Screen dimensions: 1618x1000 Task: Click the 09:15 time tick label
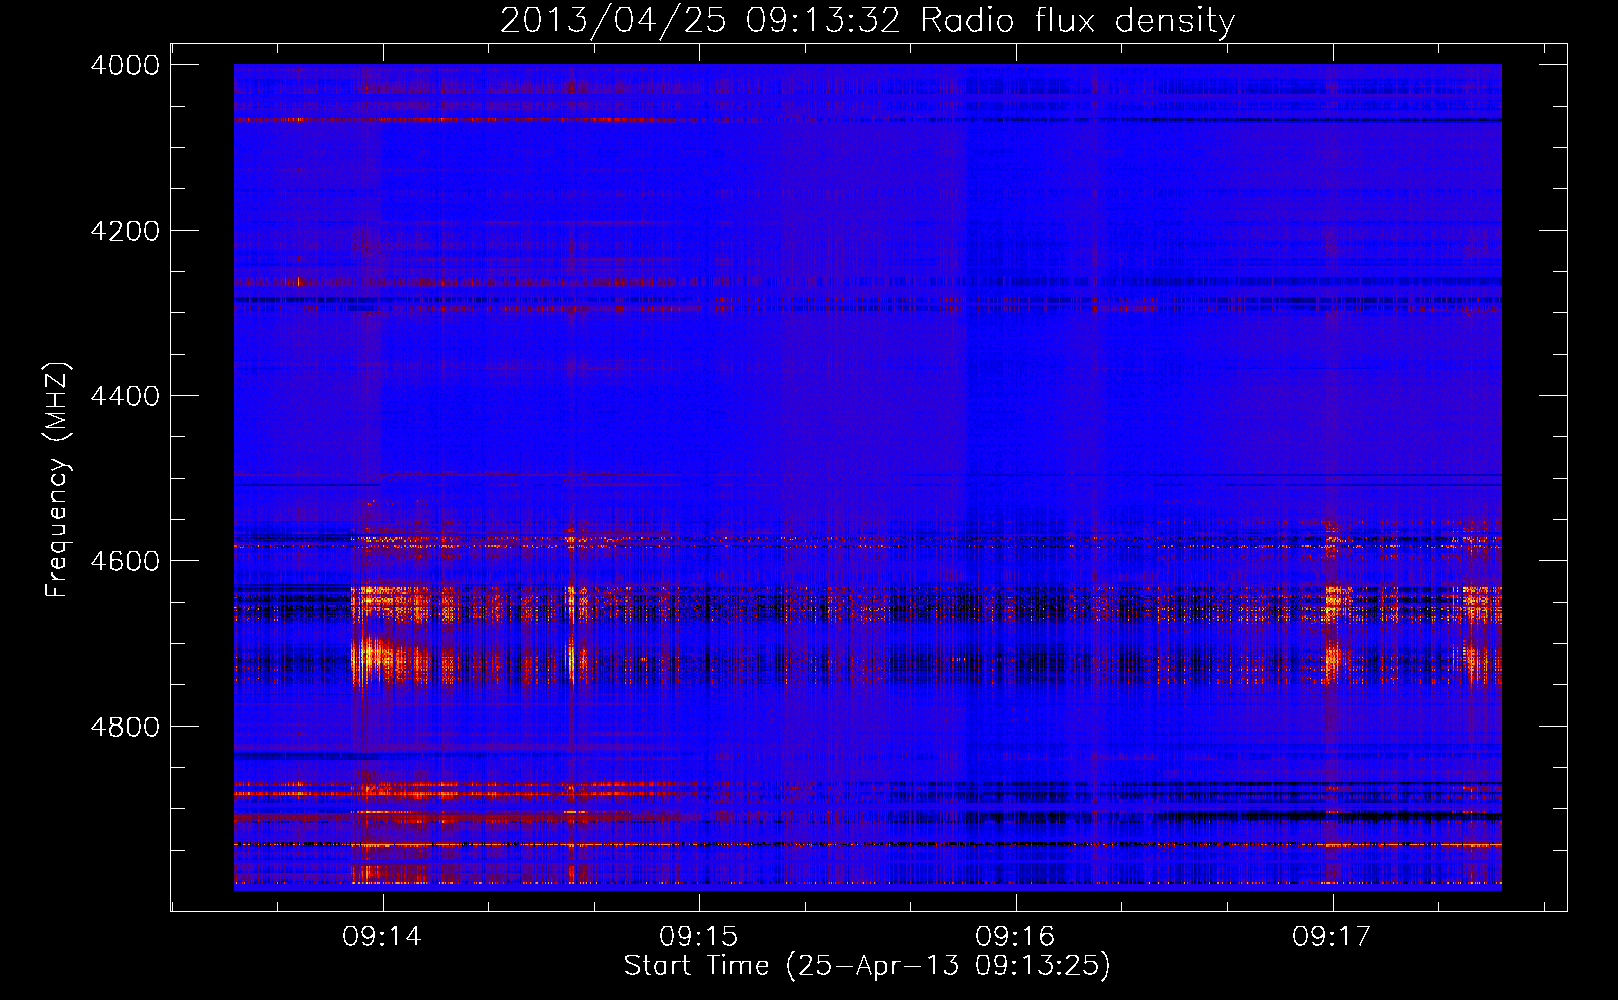[699, 937]
